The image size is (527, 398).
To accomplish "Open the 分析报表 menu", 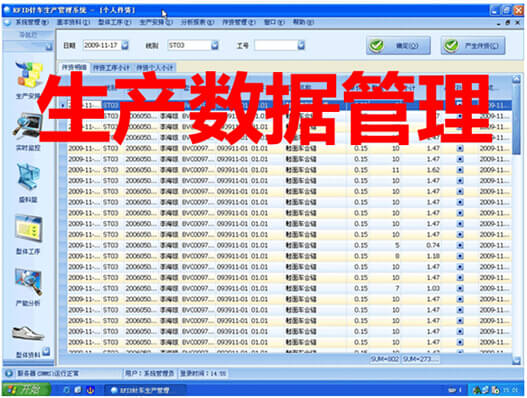I will click(x=197, y=23).
